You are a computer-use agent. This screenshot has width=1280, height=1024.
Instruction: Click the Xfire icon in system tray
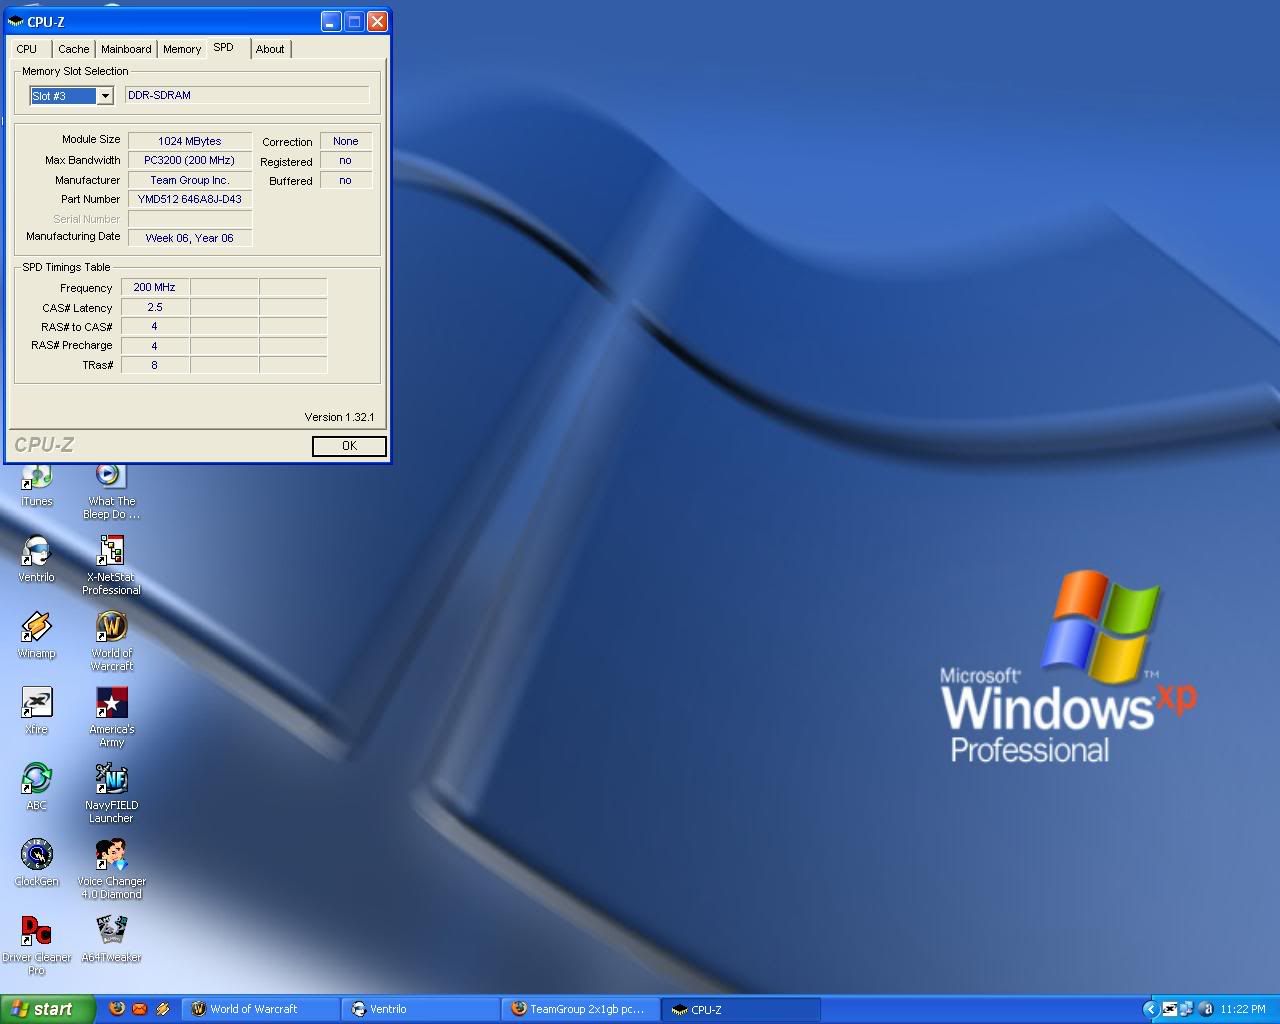point(1169,1009)
